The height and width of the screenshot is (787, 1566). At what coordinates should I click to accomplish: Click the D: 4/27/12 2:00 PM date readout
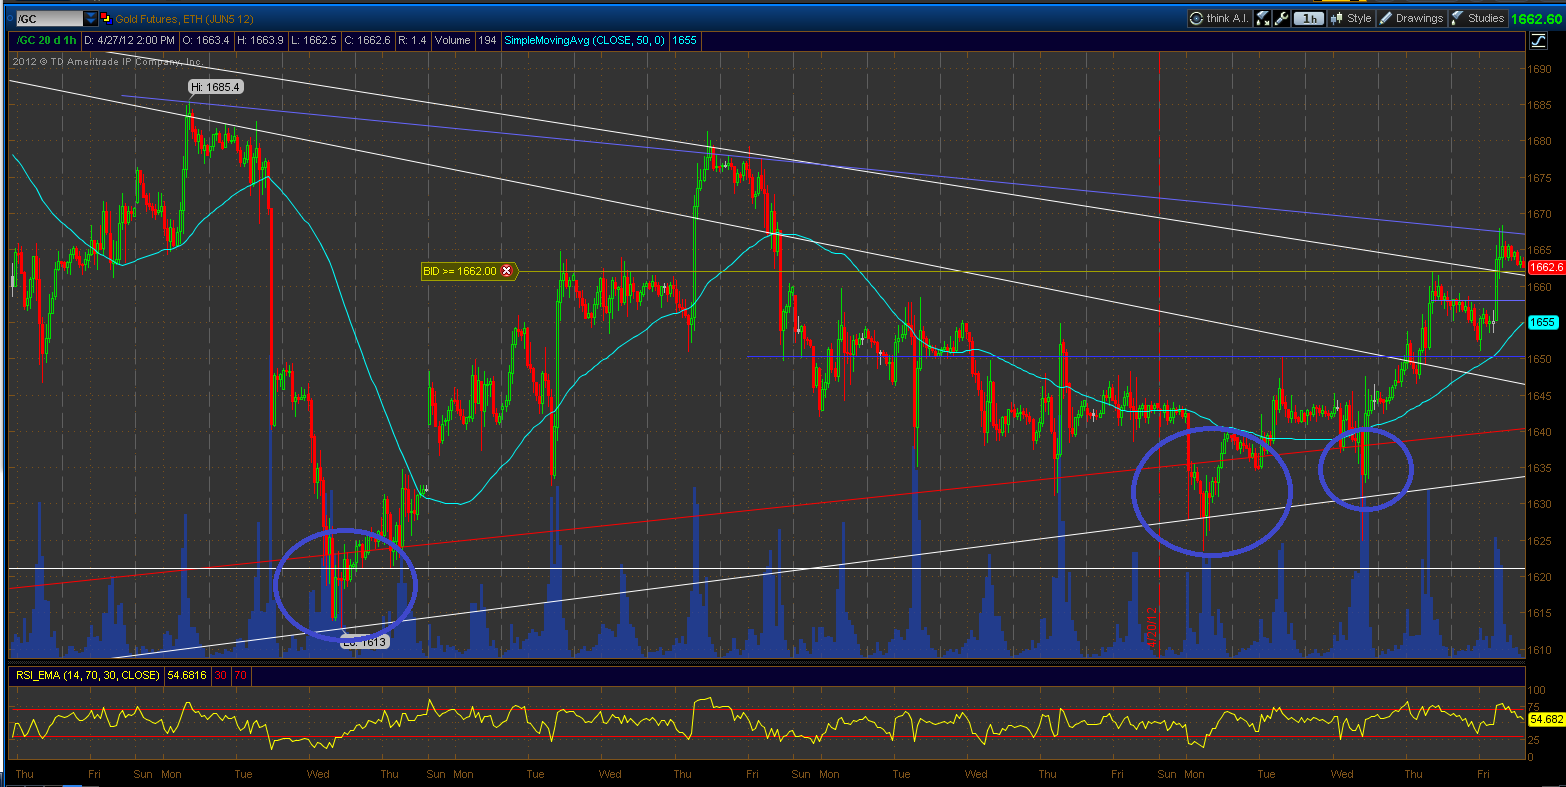pos(129,40)
